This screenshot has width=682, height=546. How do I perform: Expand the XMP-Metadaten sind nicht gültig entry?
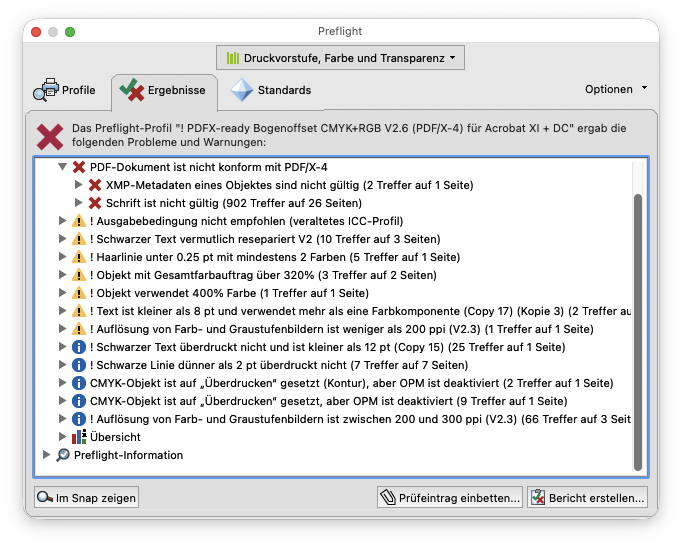tap(78, 184)
